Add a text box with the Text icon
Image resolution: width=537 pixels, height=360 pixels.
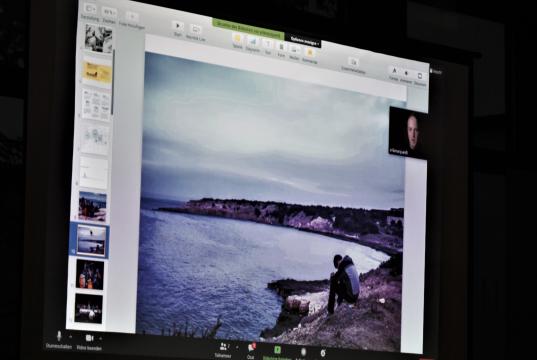pyautogui.click(x=268, y=47)
